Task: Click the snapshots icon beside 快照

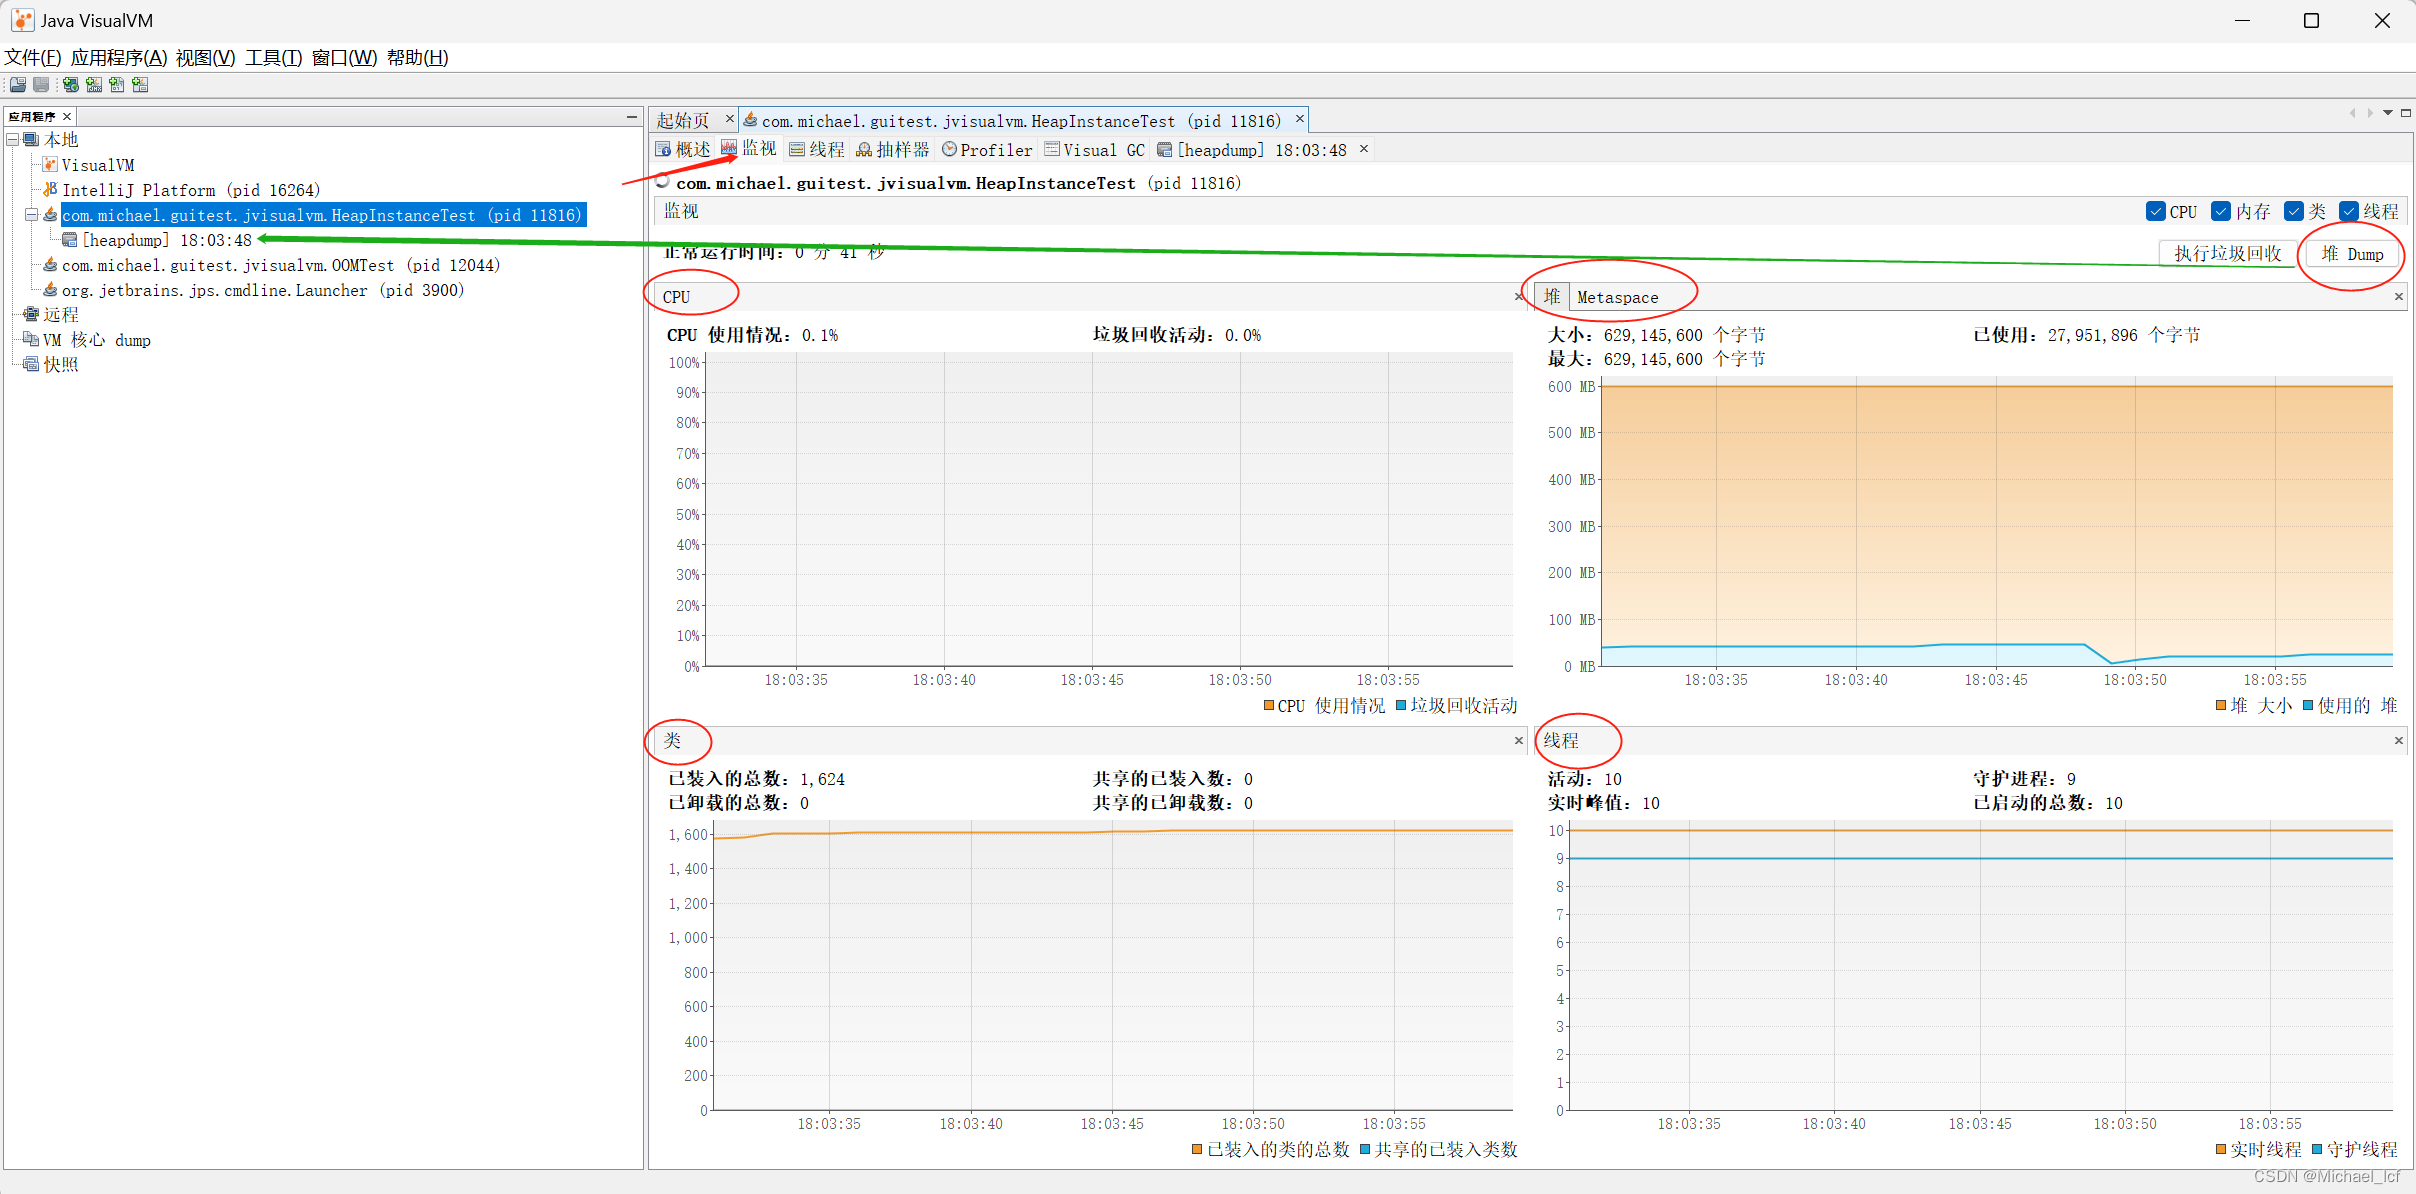Action: coord(31,365)
